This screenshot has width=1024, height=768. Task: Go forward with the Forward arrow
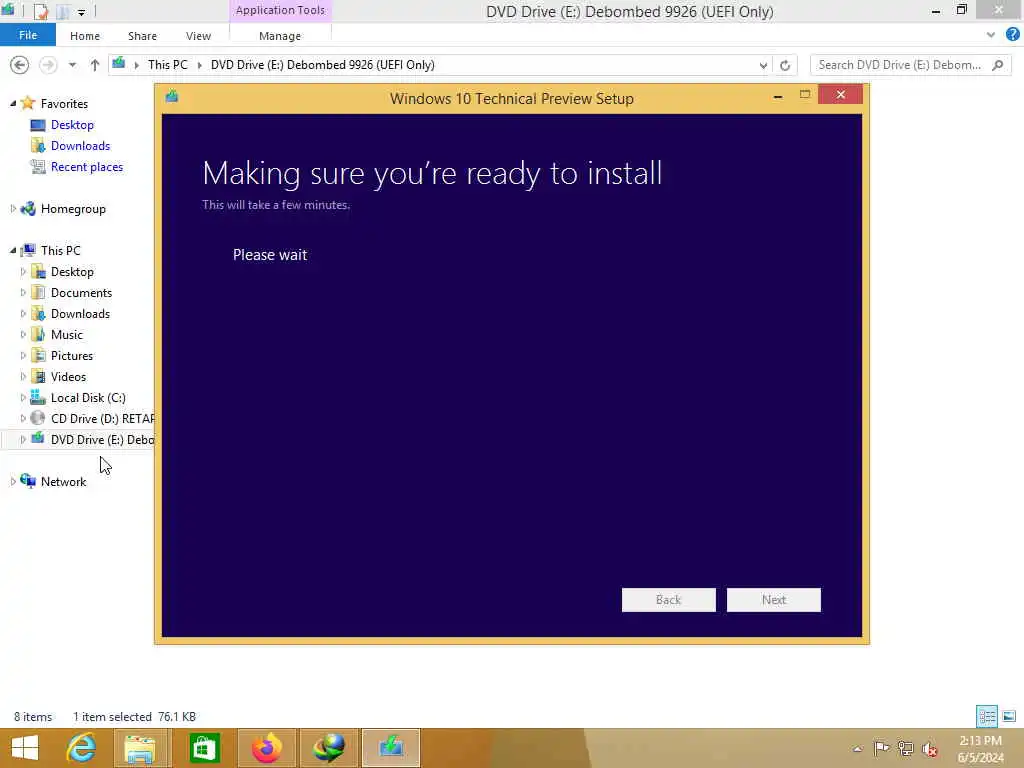tap(48, 65)
